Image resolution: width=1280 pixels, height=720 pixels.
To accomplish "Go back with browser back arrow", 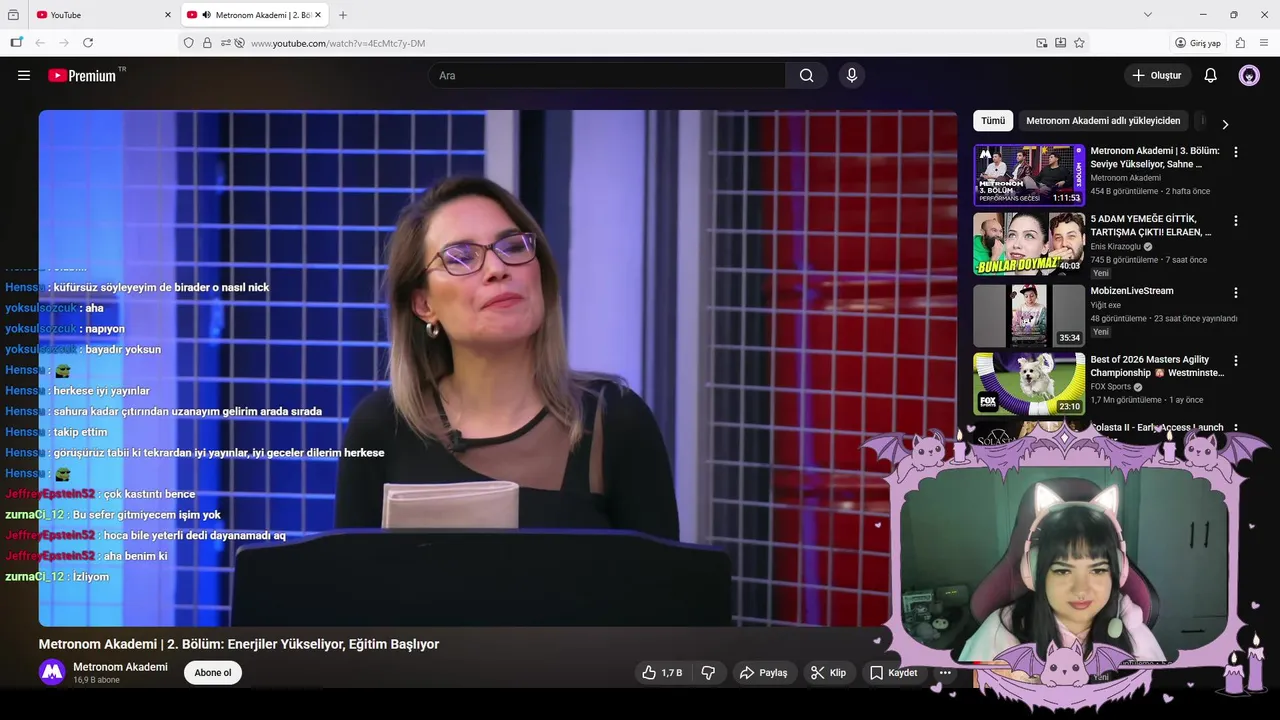I will click(40, 43).
